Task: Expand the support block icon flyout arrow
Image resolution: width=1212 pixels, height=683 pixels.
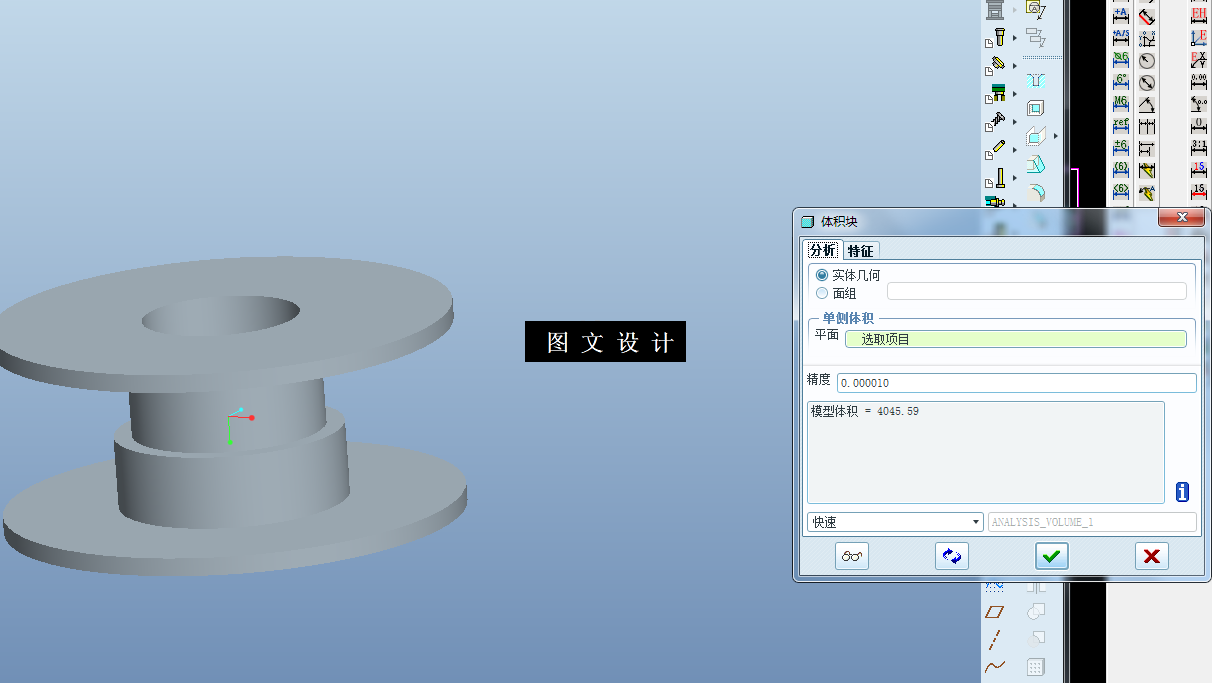Action: point(1014,94)
